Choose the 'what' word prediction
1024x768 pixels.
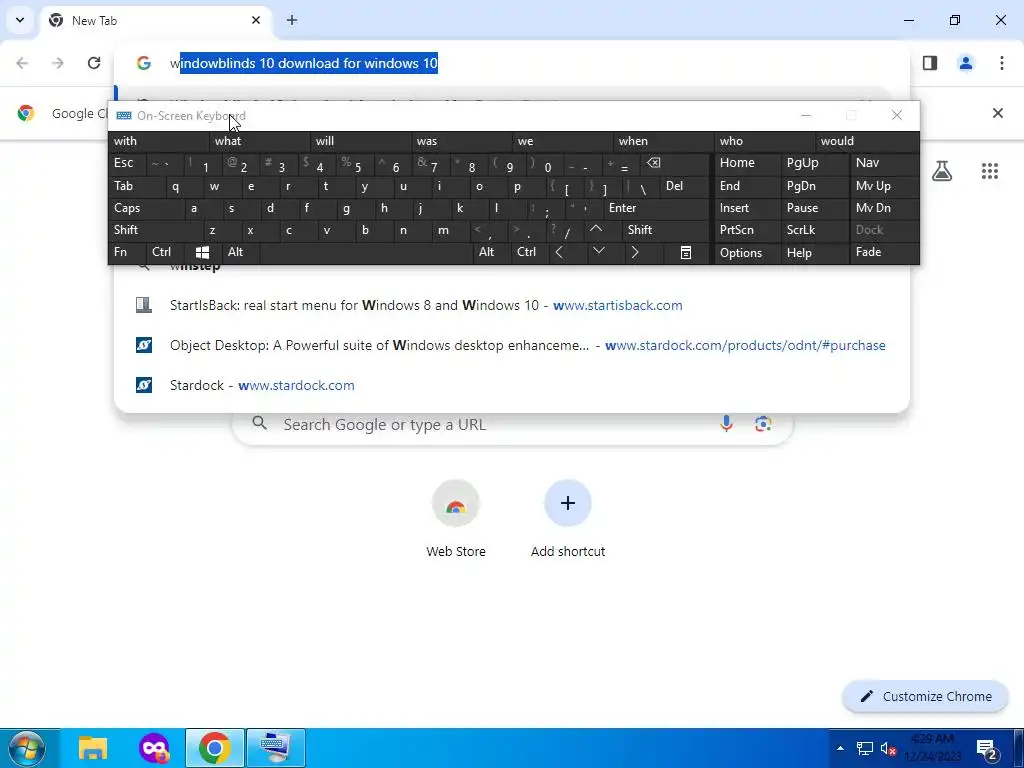[x=260, y=141]
